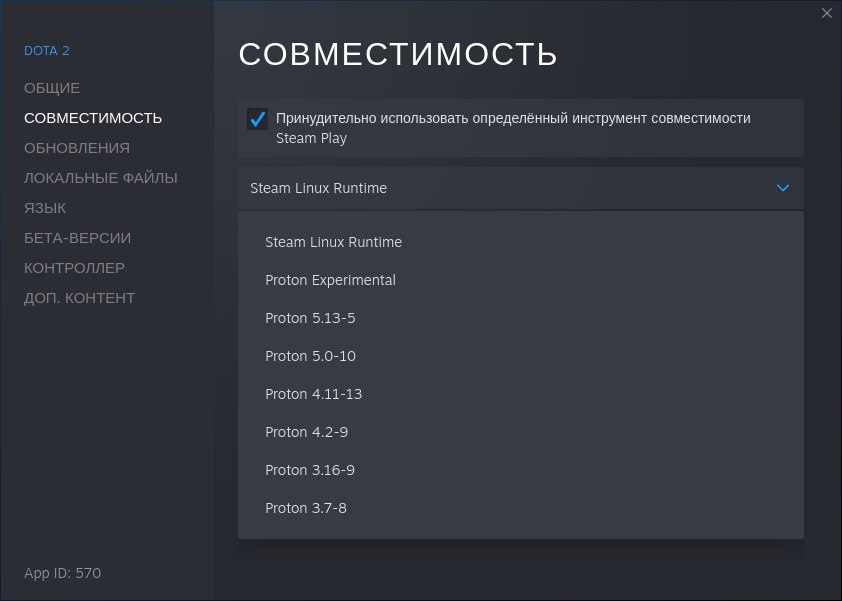
Task: Collapse the Steam Linux Runtime dropdown chevron
Action: click(783, 188)
